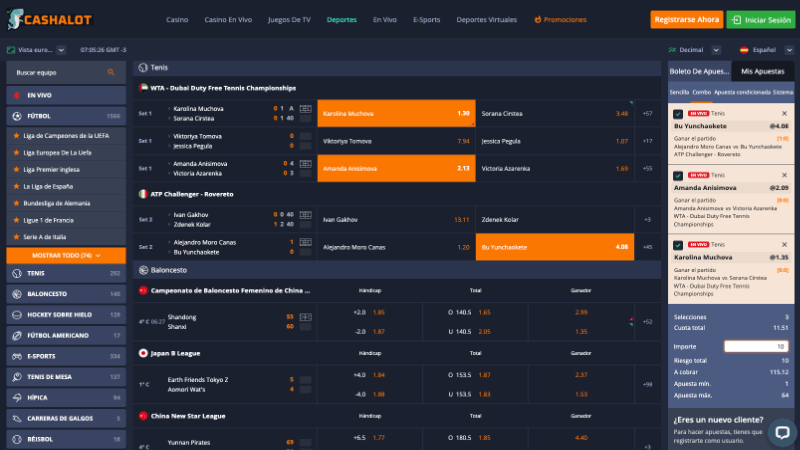The height and width of the screenshot is (450, 800).
Task: Remove Karolina Muchova from bet slip
Action: click(784, 244)
